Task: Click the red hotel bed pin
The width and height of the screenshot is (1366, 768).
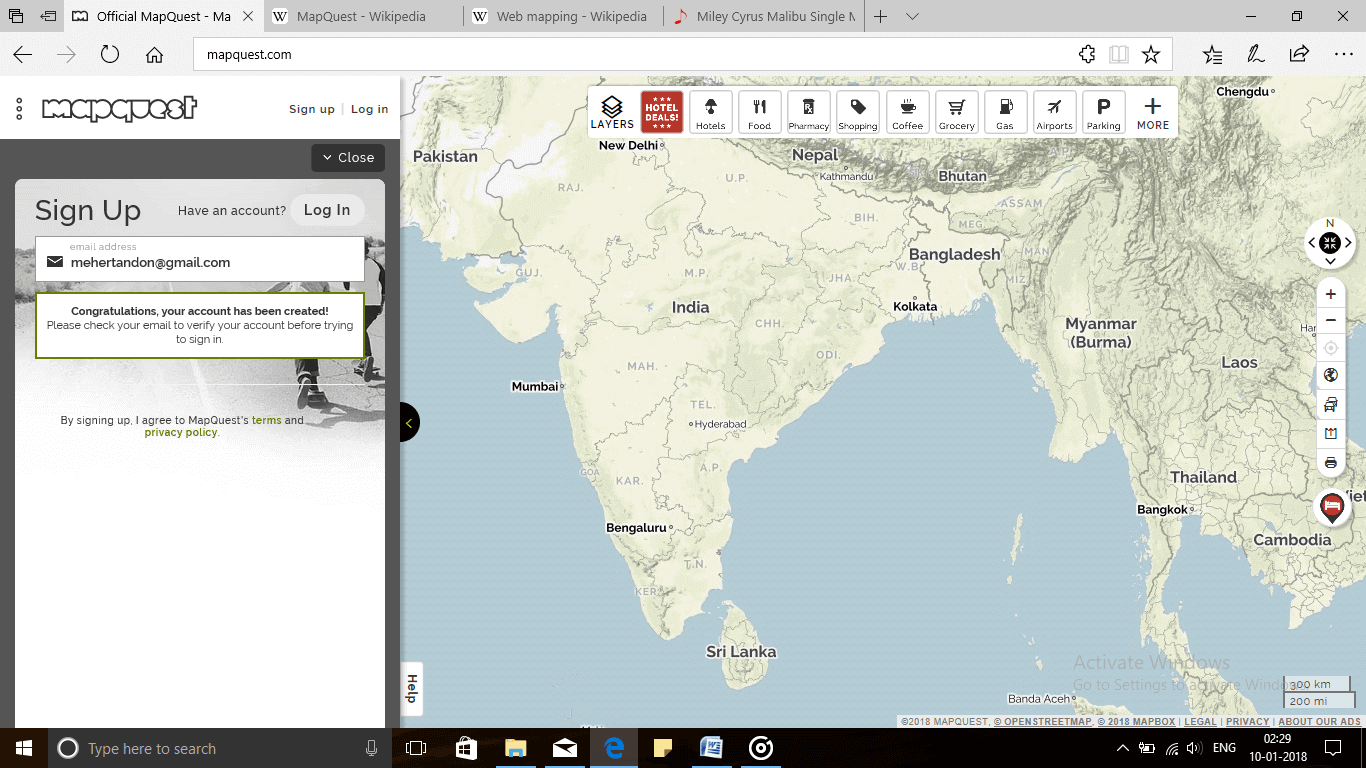Action: point(1331,507)
